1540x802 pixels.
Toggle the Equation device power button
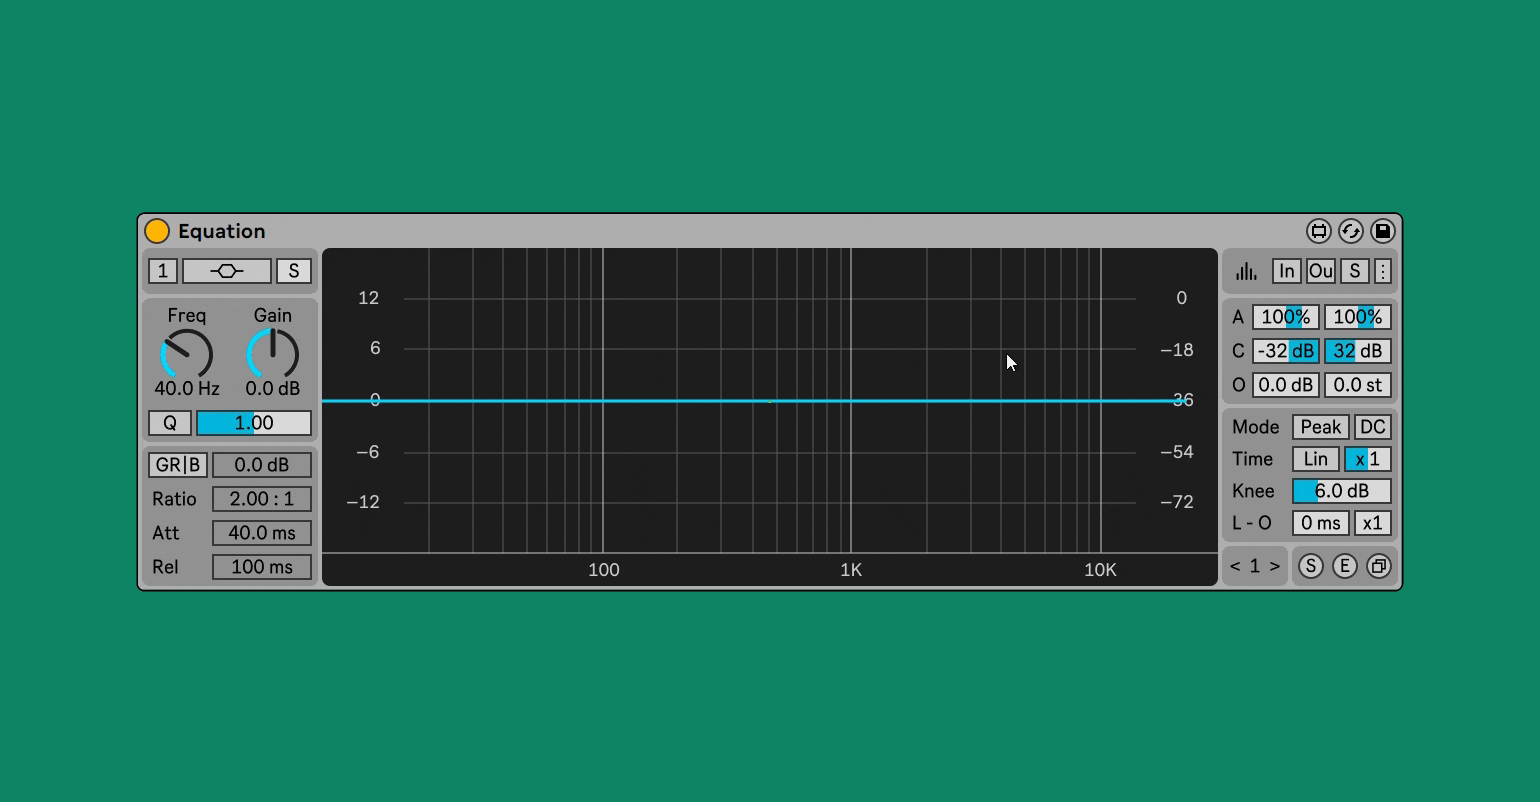click(157, 231)
